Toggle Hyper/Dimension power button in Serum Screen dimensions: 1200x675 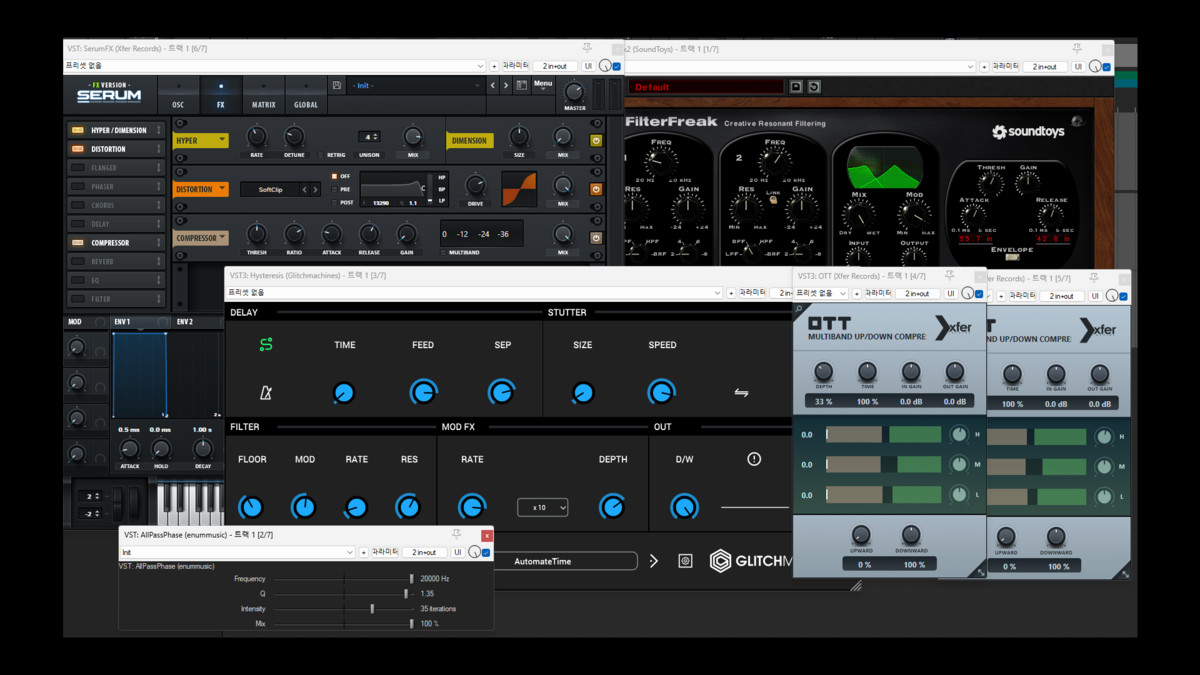tap(596, 141)
